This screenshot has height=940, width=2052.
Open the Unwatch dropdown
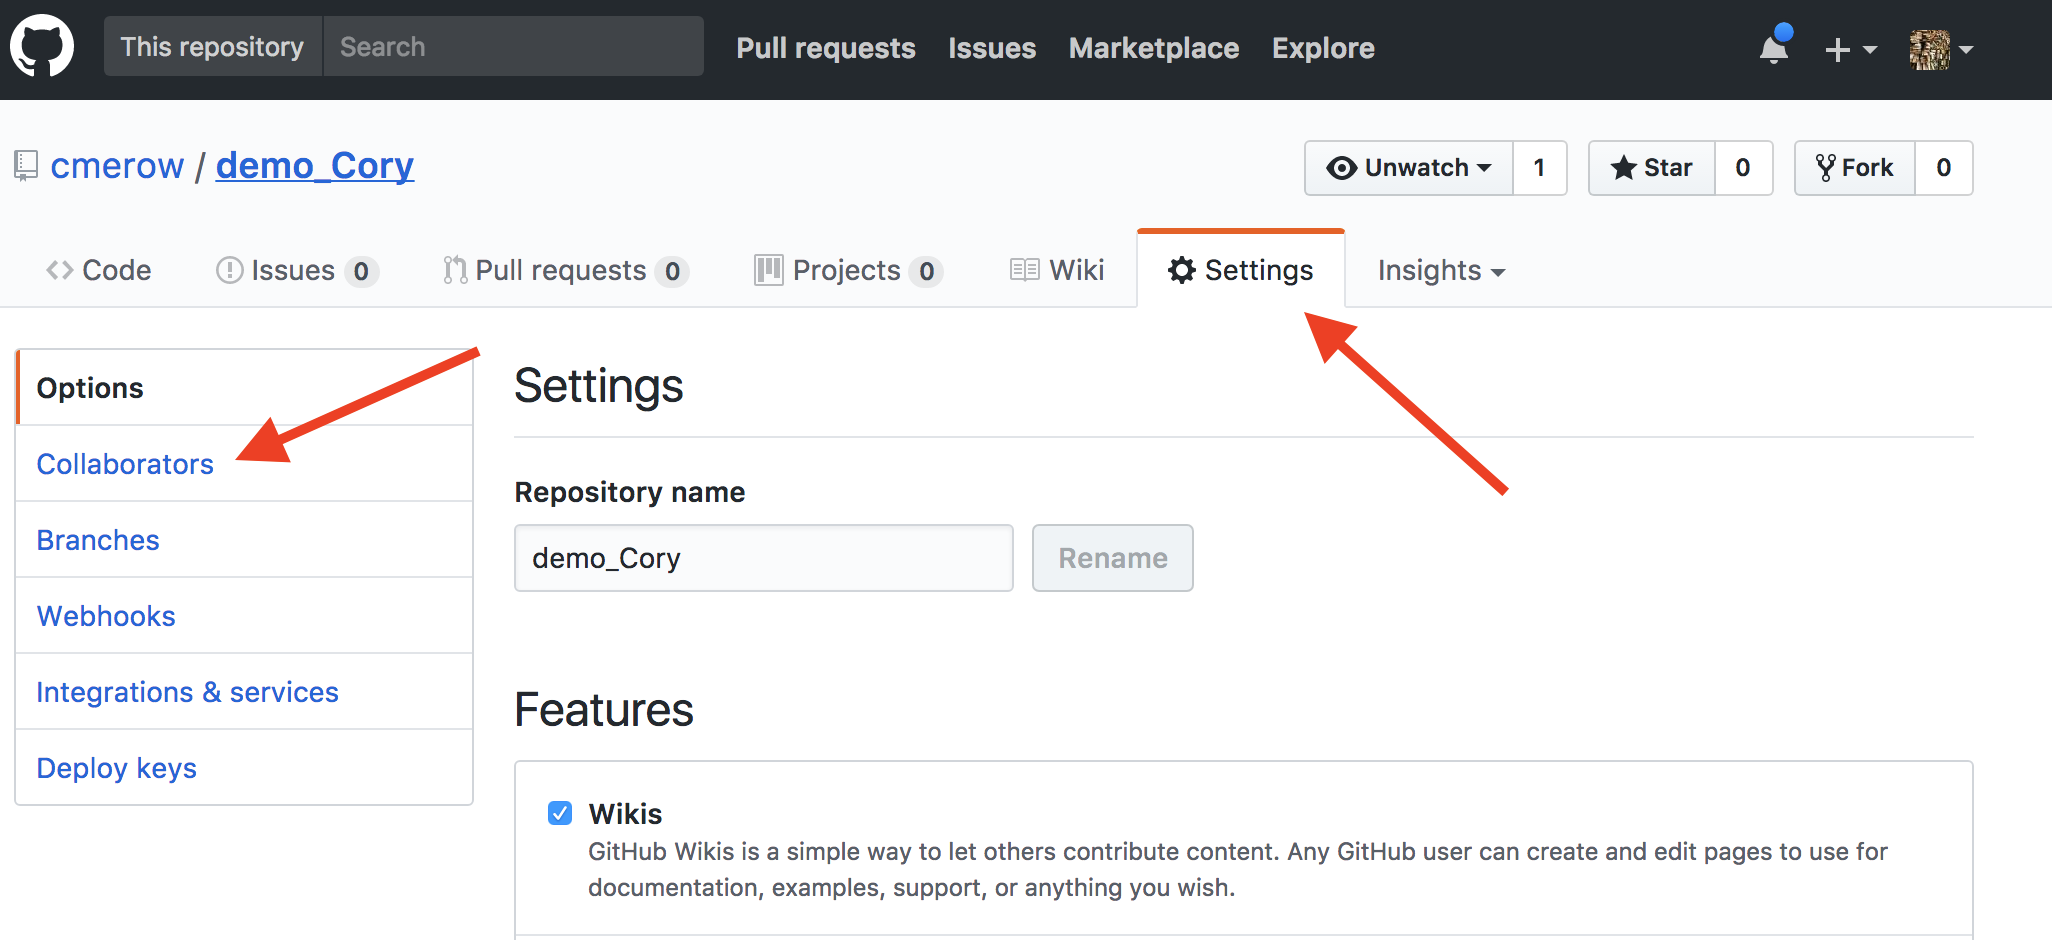coord(1409,167)
